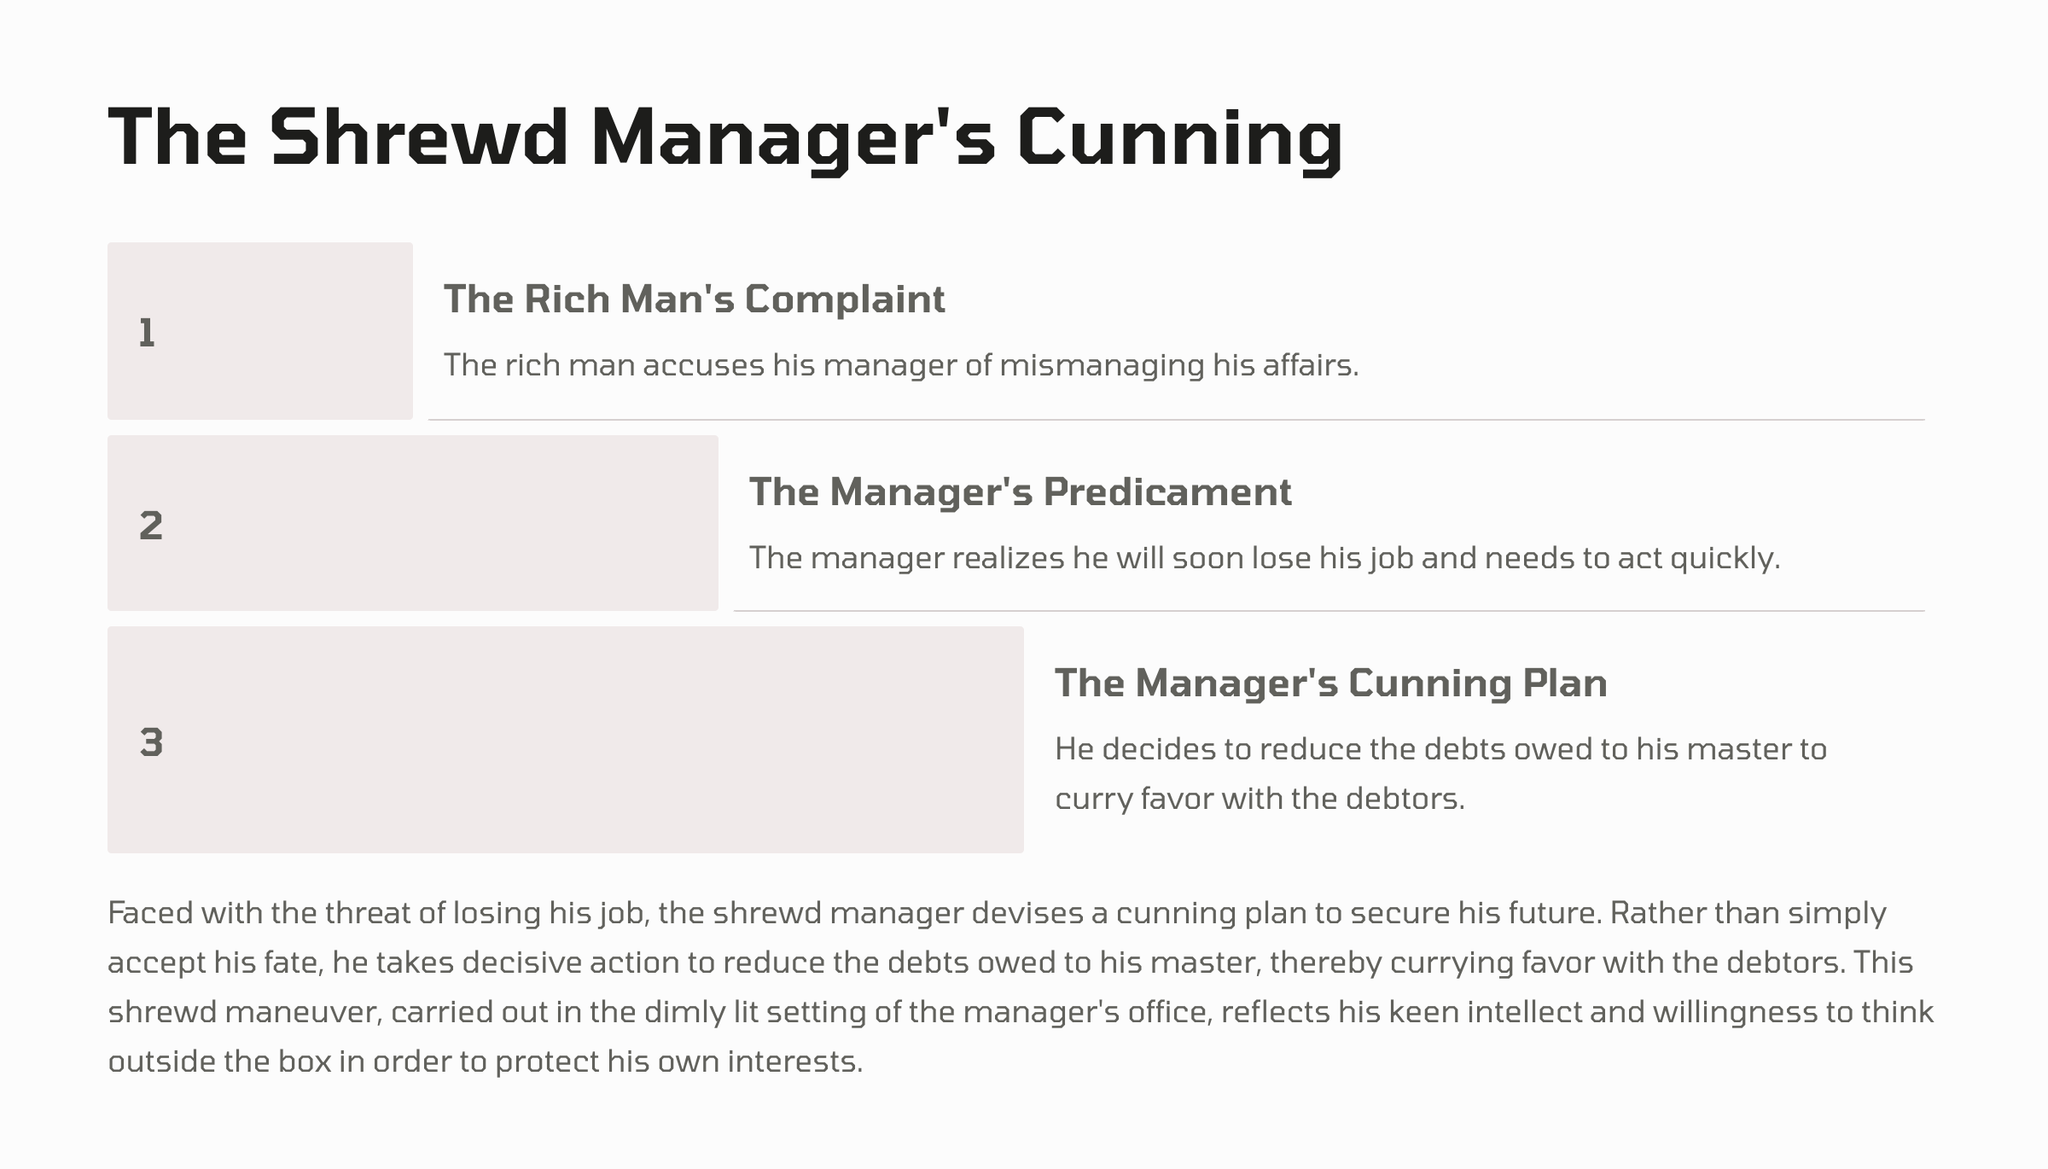Click the number 2 label
This screenshot has height=1169, width=2048.
click(x=150, y=525)
